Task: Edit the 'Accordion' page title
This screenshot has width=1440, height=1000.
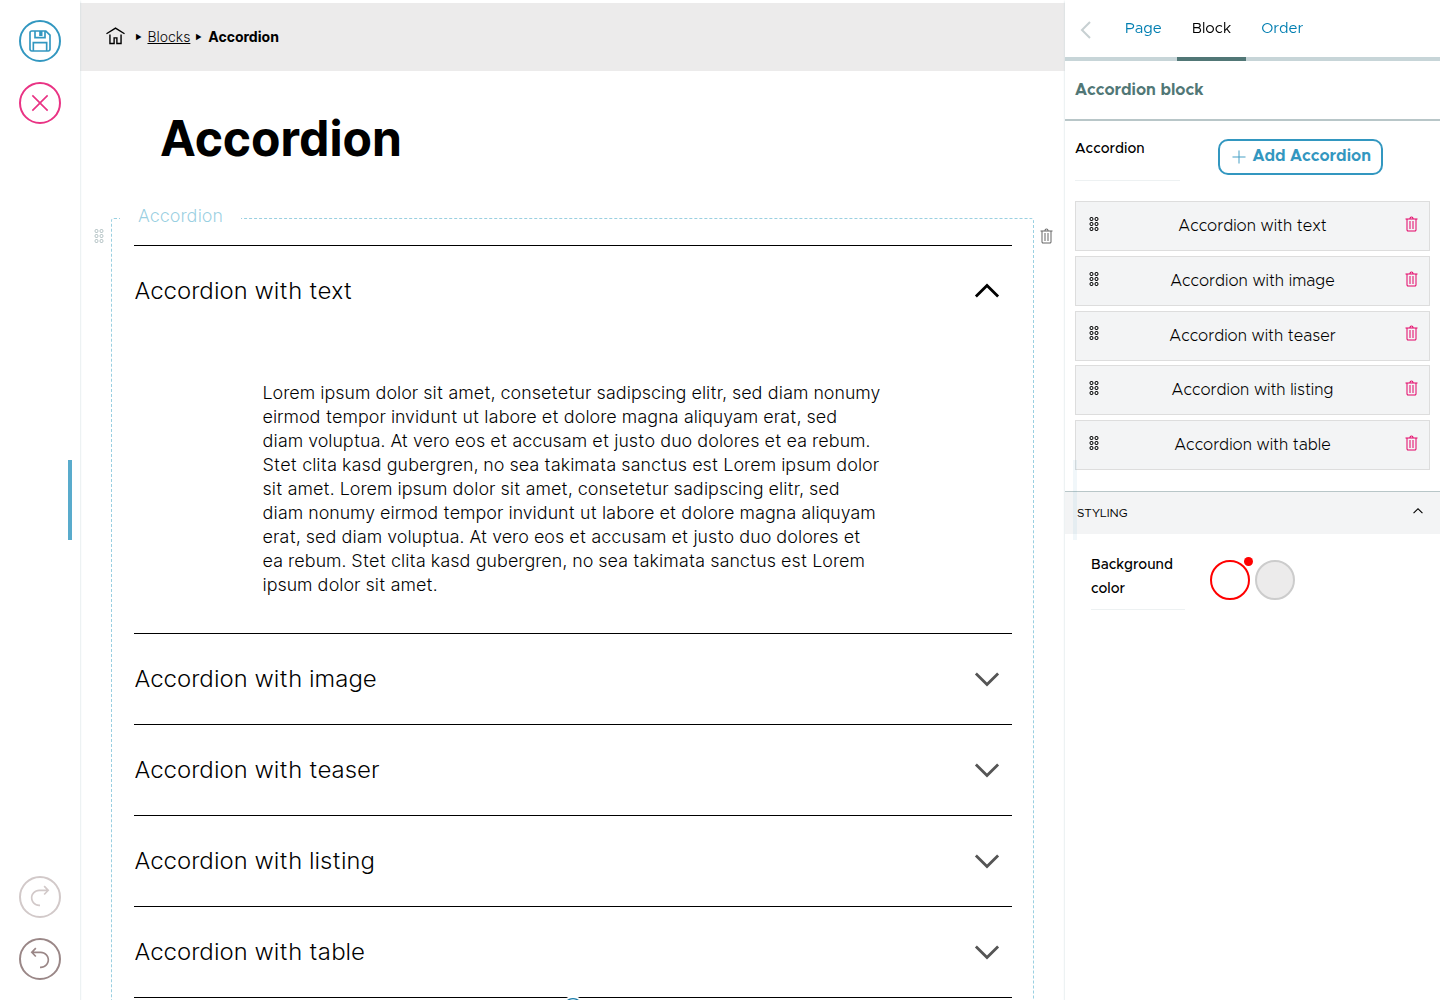Action: 281,139
